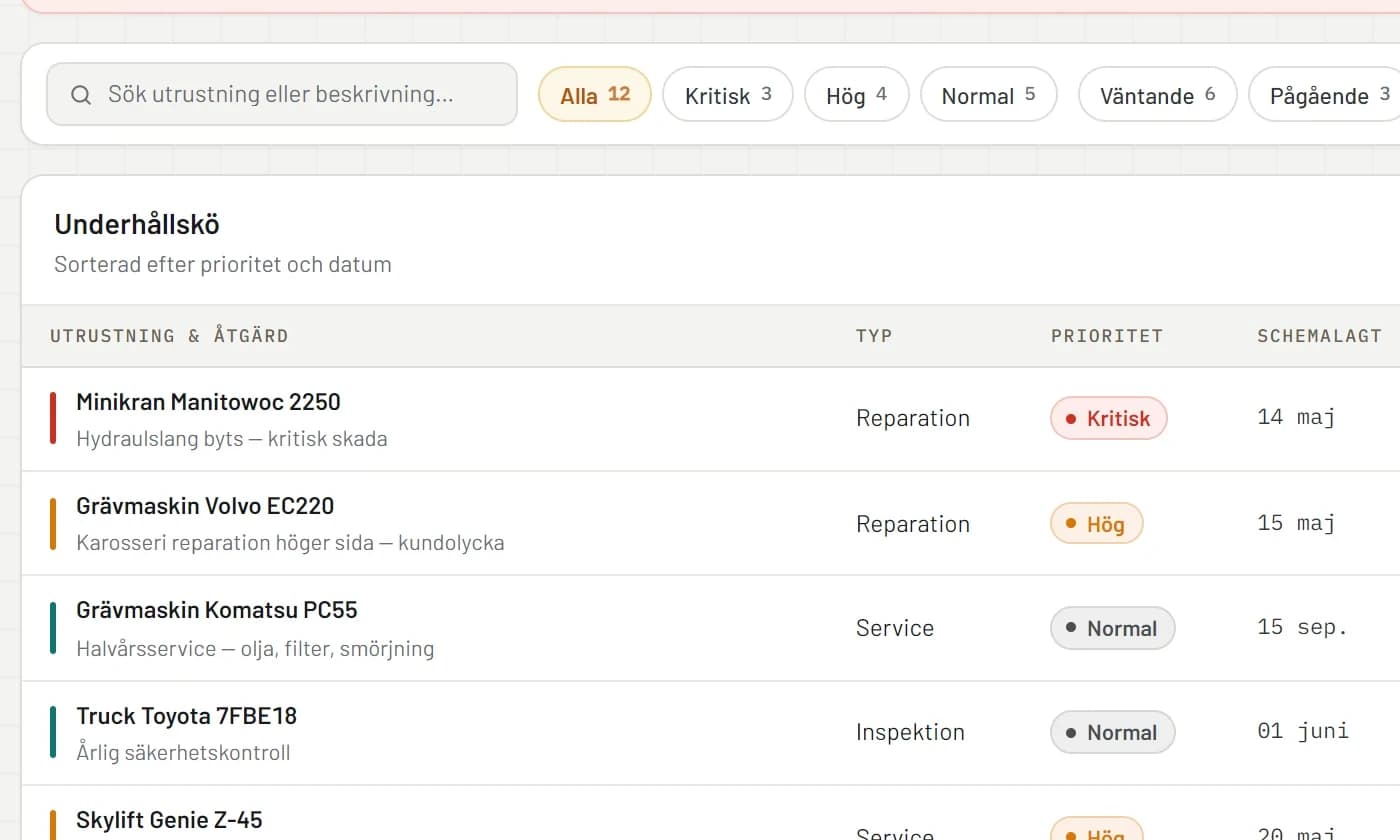This screenshot has height=840, width=1400.
Task: Click 'Halvårsservice — olja, filter, smörjning' description
Action: click(x=255, y=649)
